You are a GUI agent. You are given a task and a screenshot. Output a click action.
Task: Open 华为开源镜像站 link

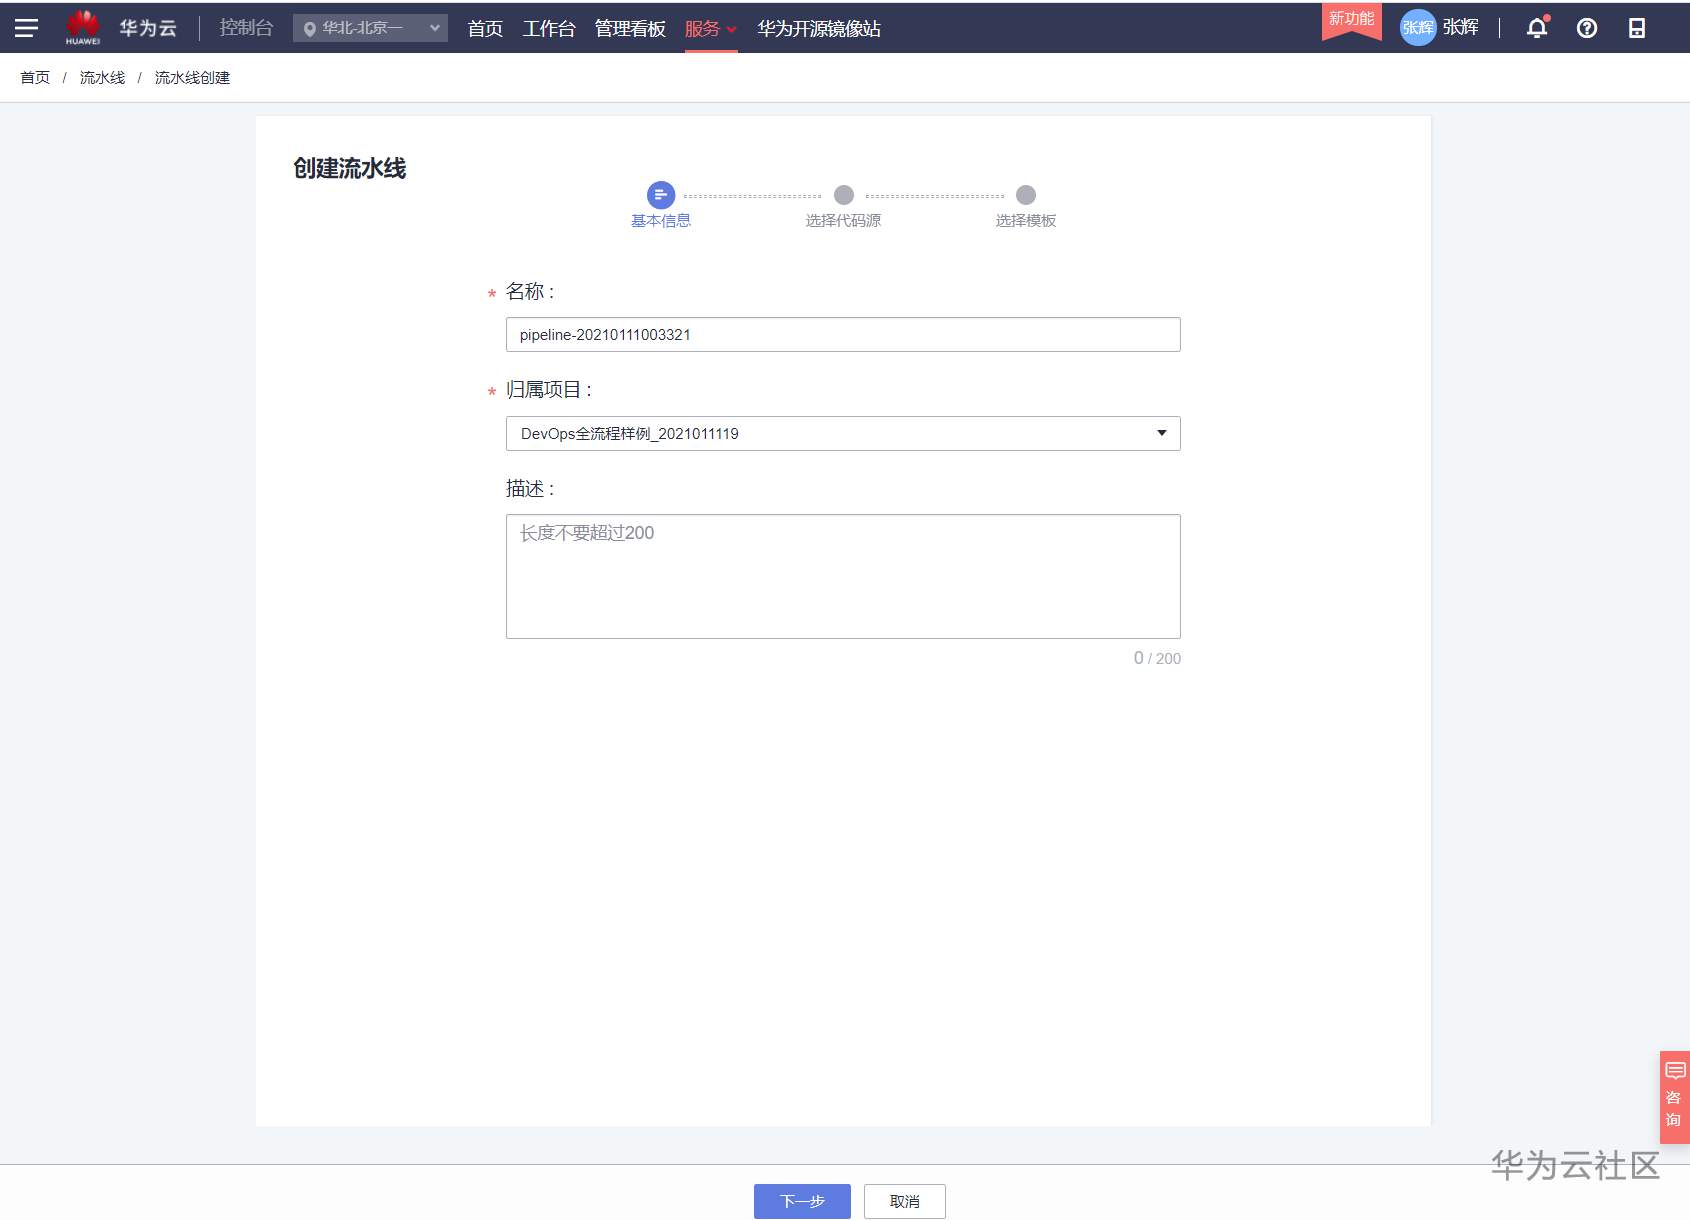(x=819, y=29)
